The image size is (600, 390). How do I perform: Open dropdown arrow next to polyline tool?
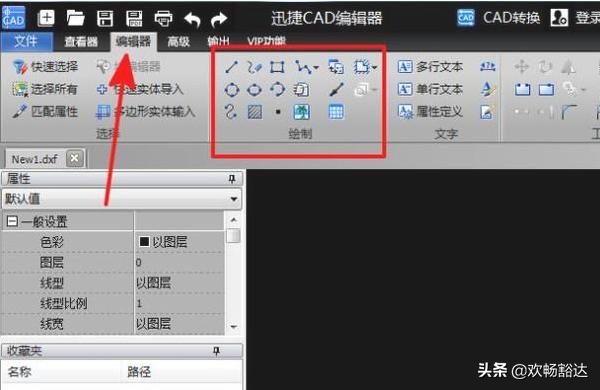pyautogui.click(x=316, y=68)
